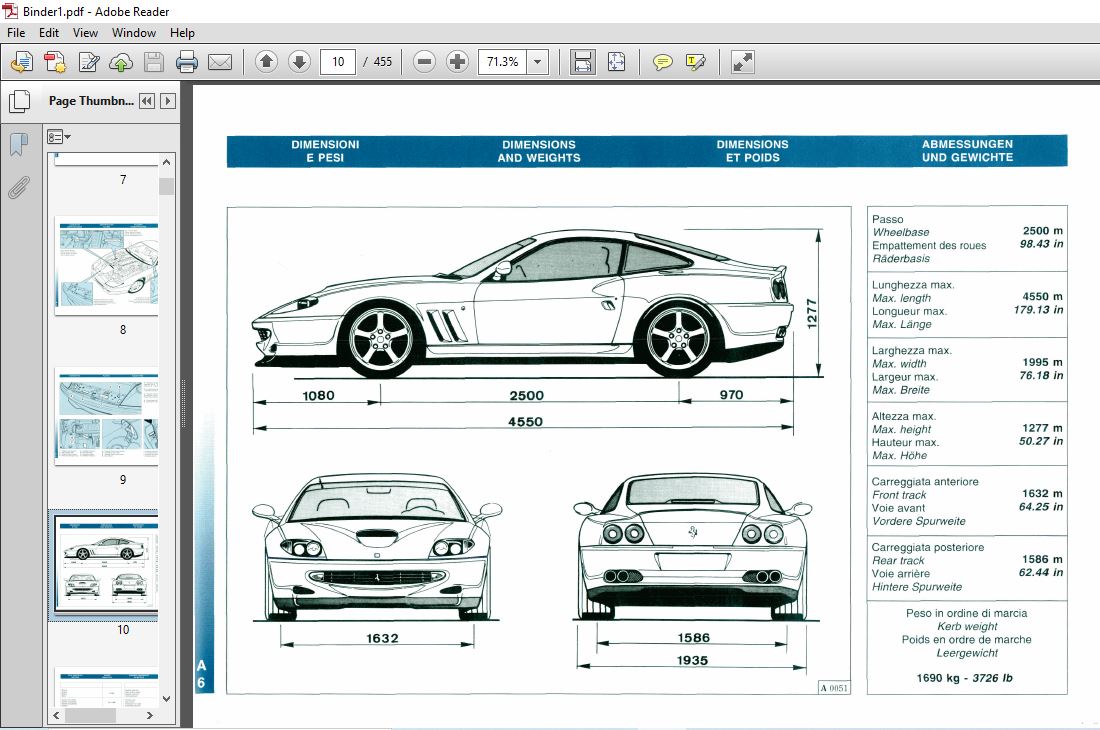
Task: Expand the thumbnails pane arrow
Action: 168,101
